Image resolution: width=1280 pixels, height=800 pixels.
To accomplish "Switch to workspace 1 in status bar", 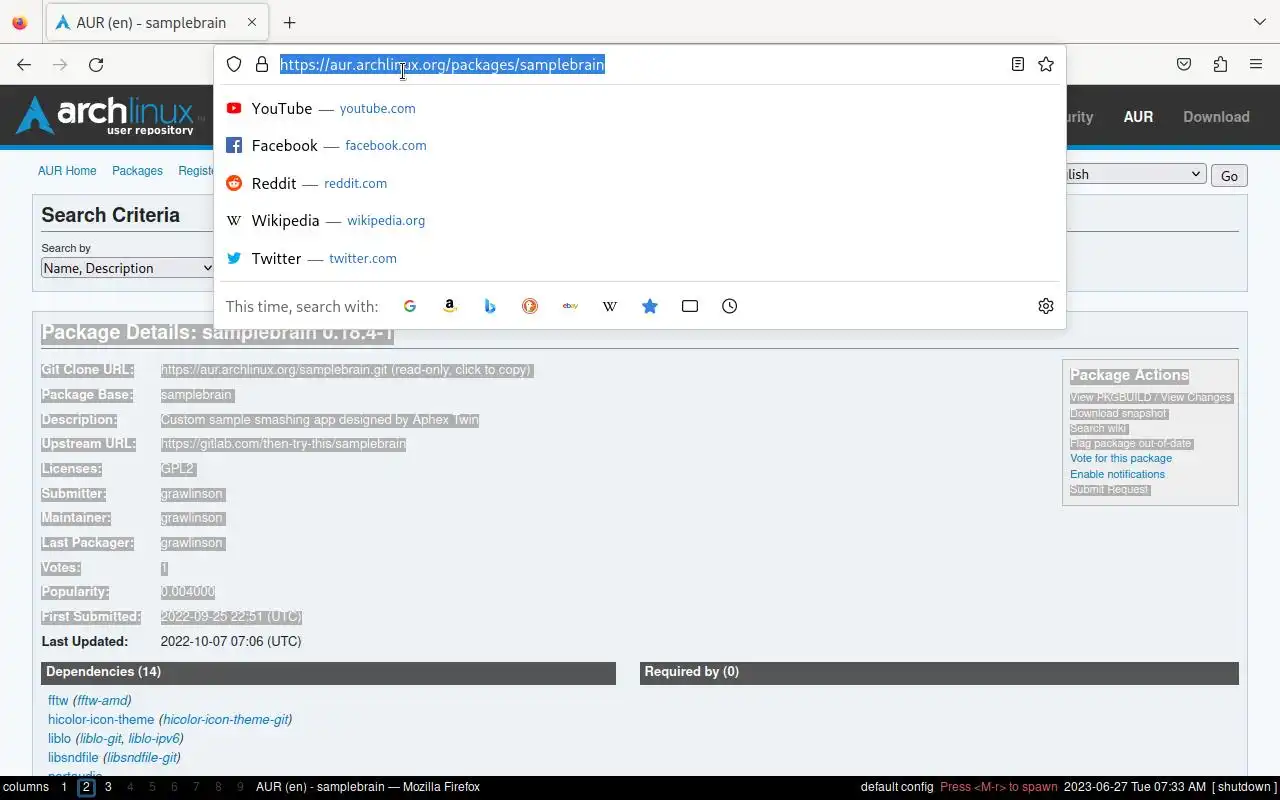I will pyautogui.click(x=64, y=787).
